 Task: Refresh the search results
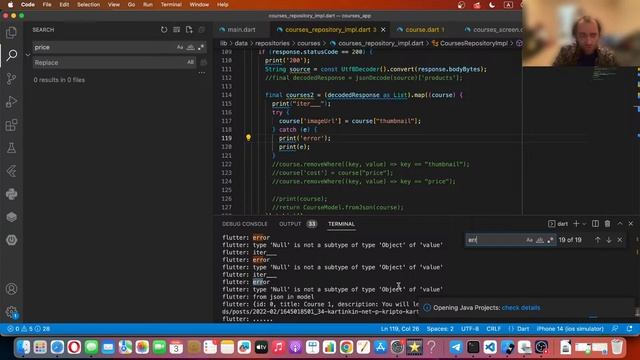tap(164, 30)
